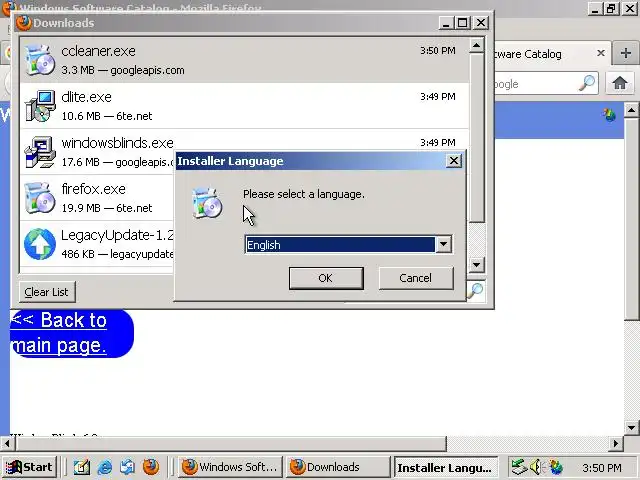
Task: Click the notepad quick launch icon
Action: (x=82, y=467)
